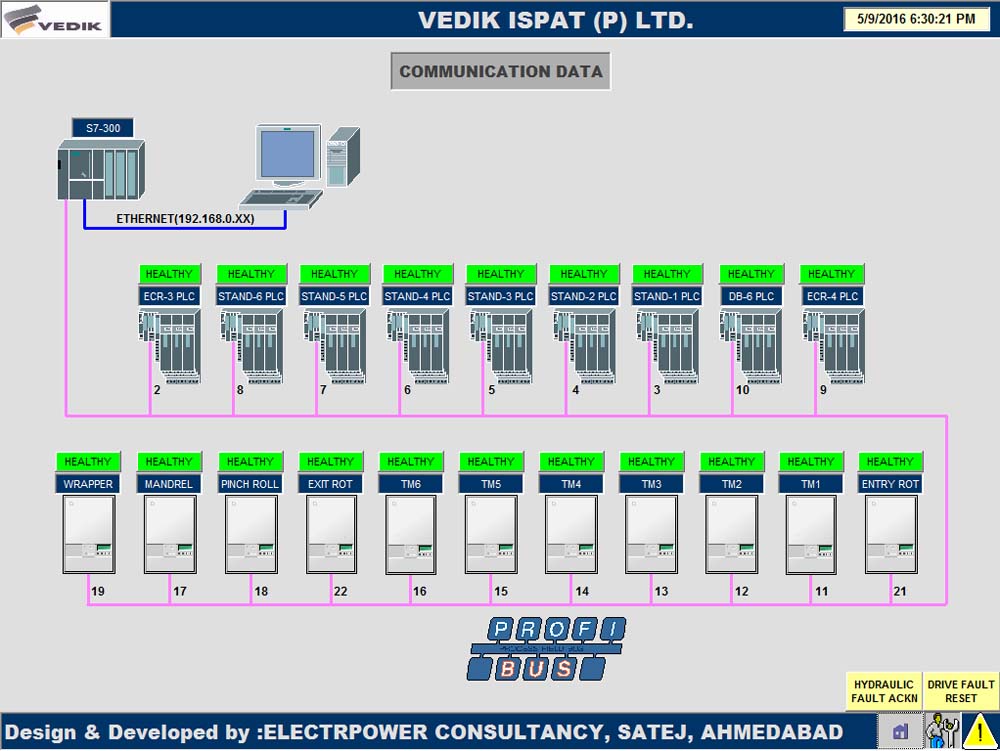Click the TM5 drive unit icon

pyautogui.click(x=491, y=535)
